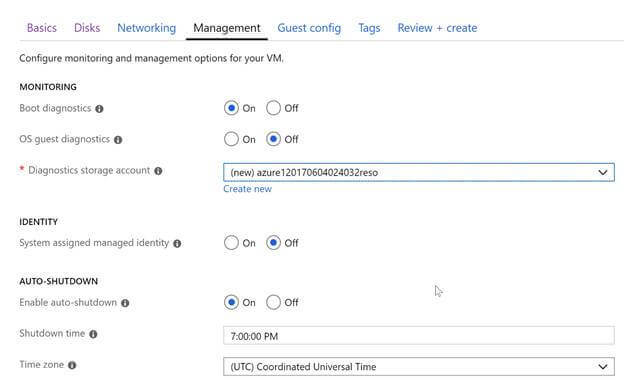624x380 pixels.
Task: Switch to the Disks tab
Action: coord(87,28)
